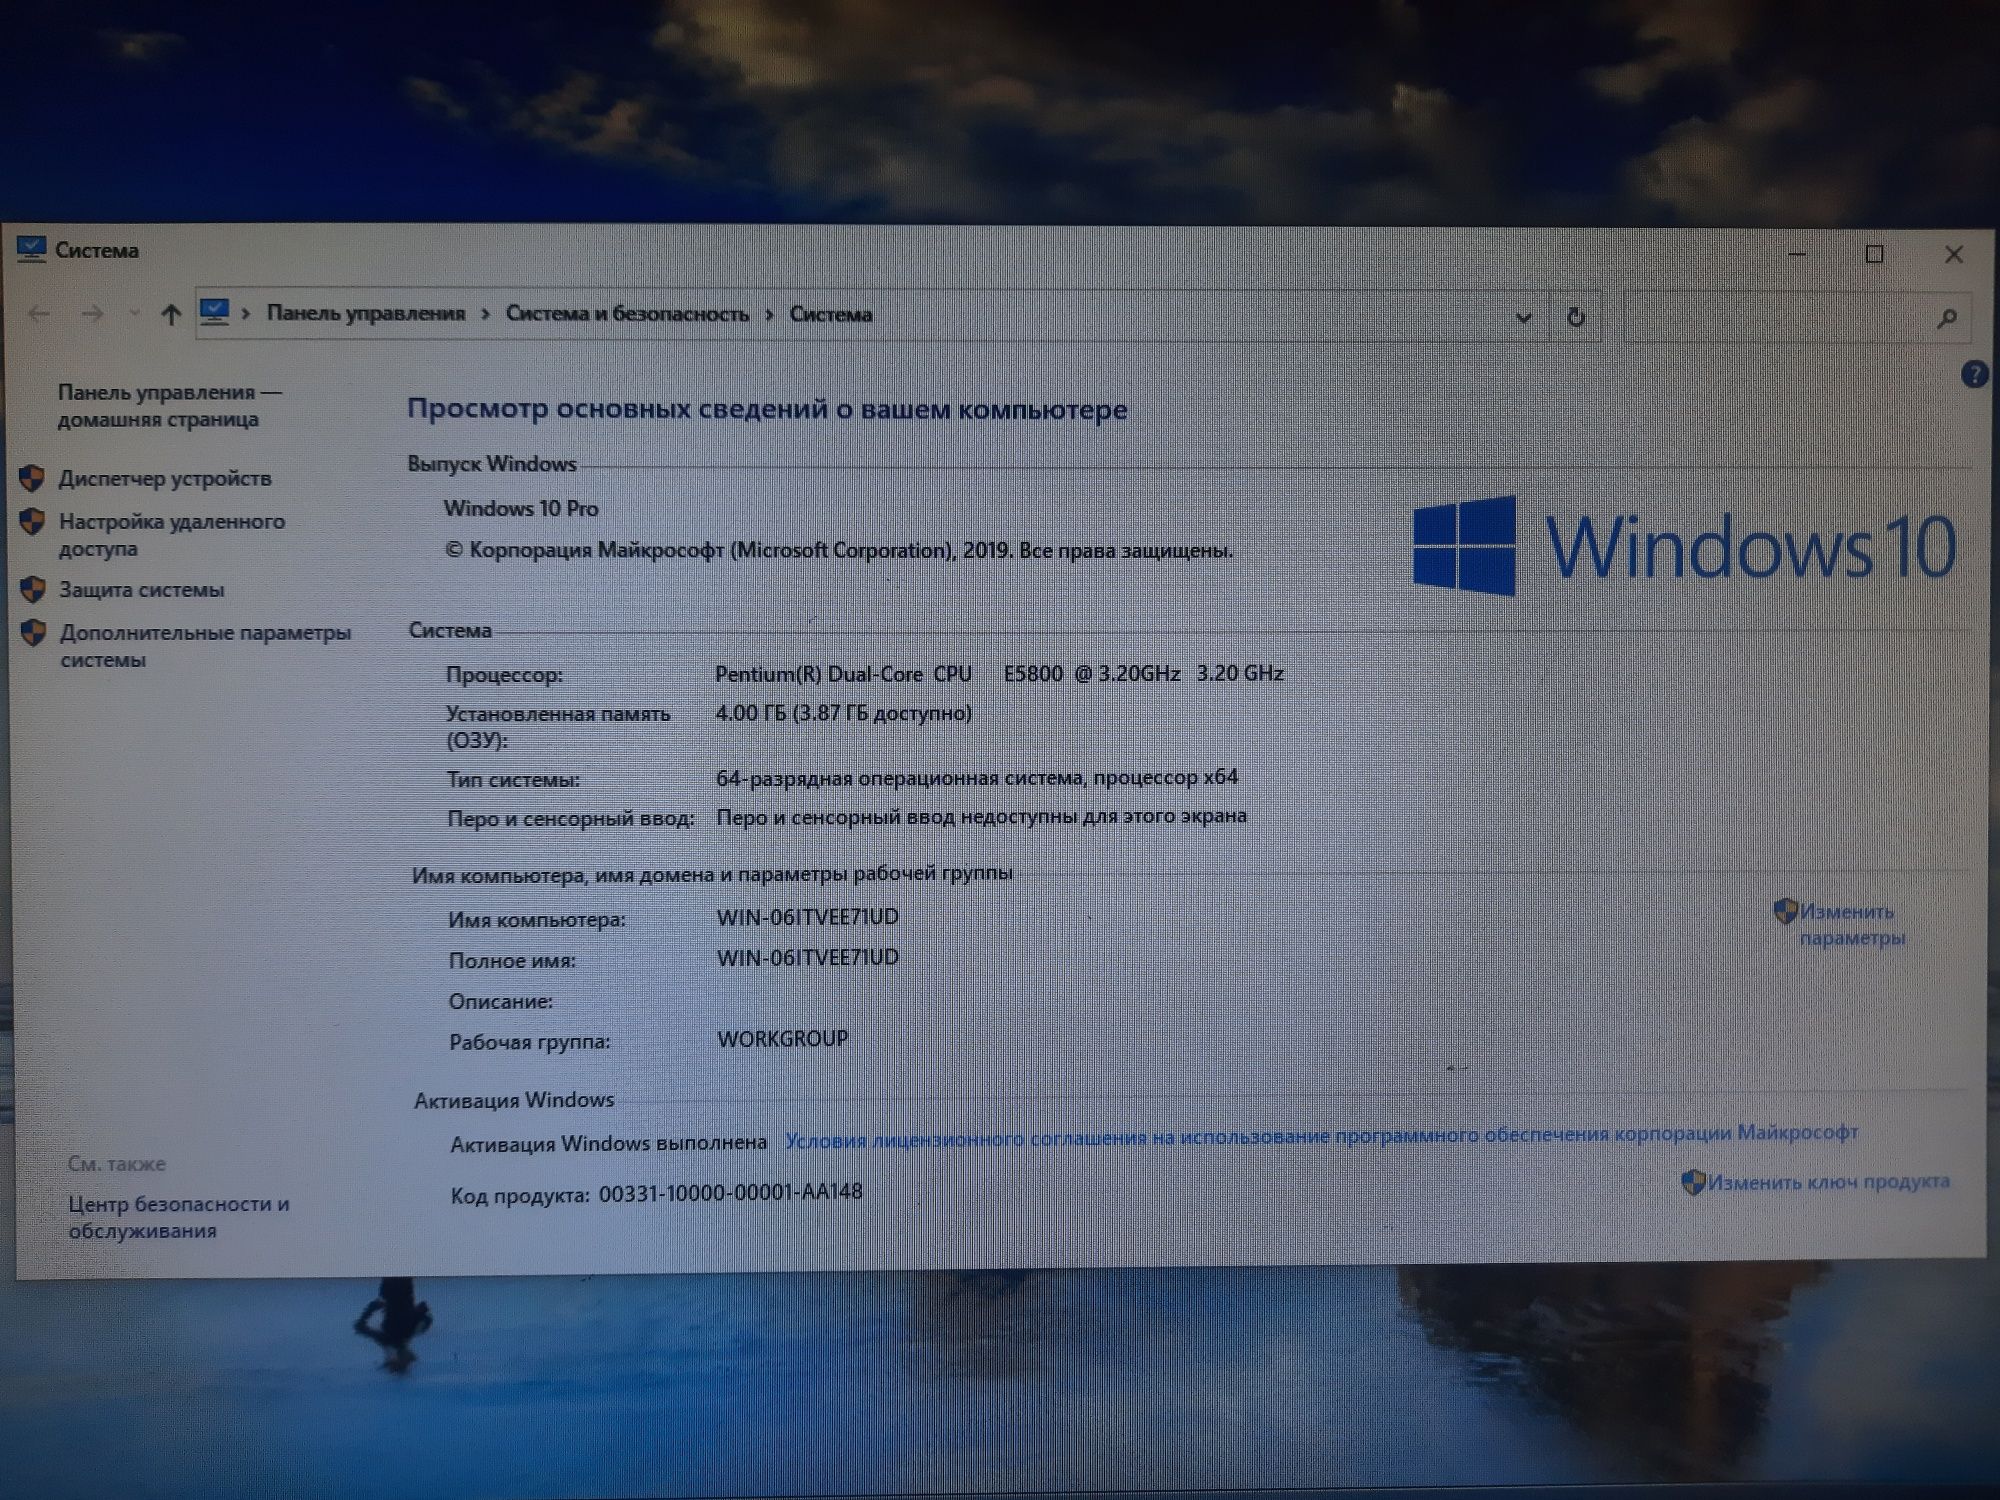
Task: Open the Панель управления breadcrumb
Action: coord(366,314)
